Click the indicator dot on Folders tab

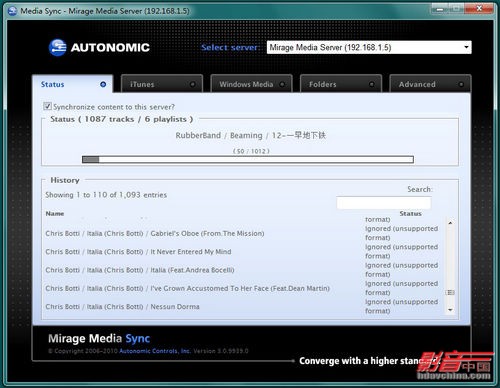point(372,84)
